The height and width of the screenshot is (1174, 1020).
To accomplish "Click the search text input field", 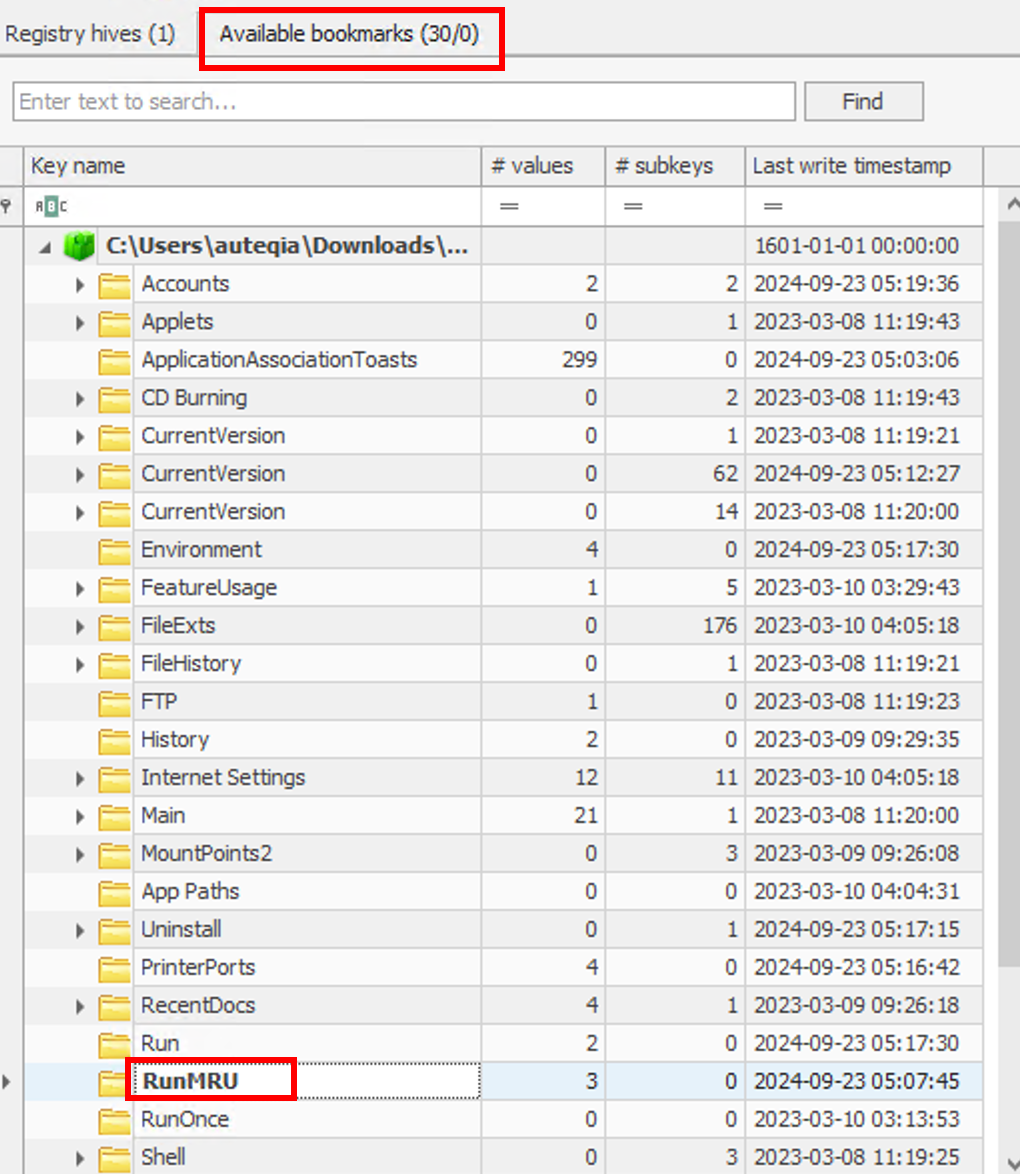I will [x=404, y=102].
